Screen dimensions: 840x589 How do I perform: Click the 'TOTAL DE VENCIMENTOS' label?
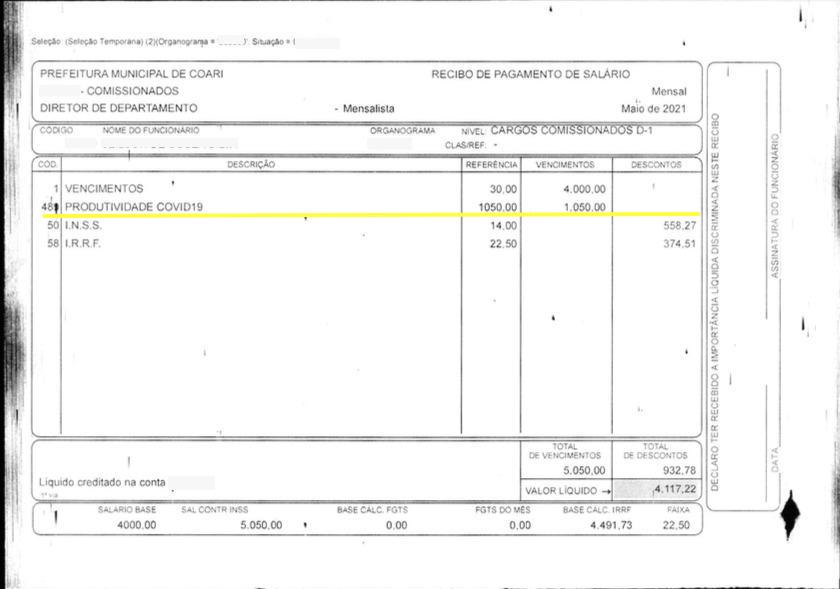(x=565, y=451)
